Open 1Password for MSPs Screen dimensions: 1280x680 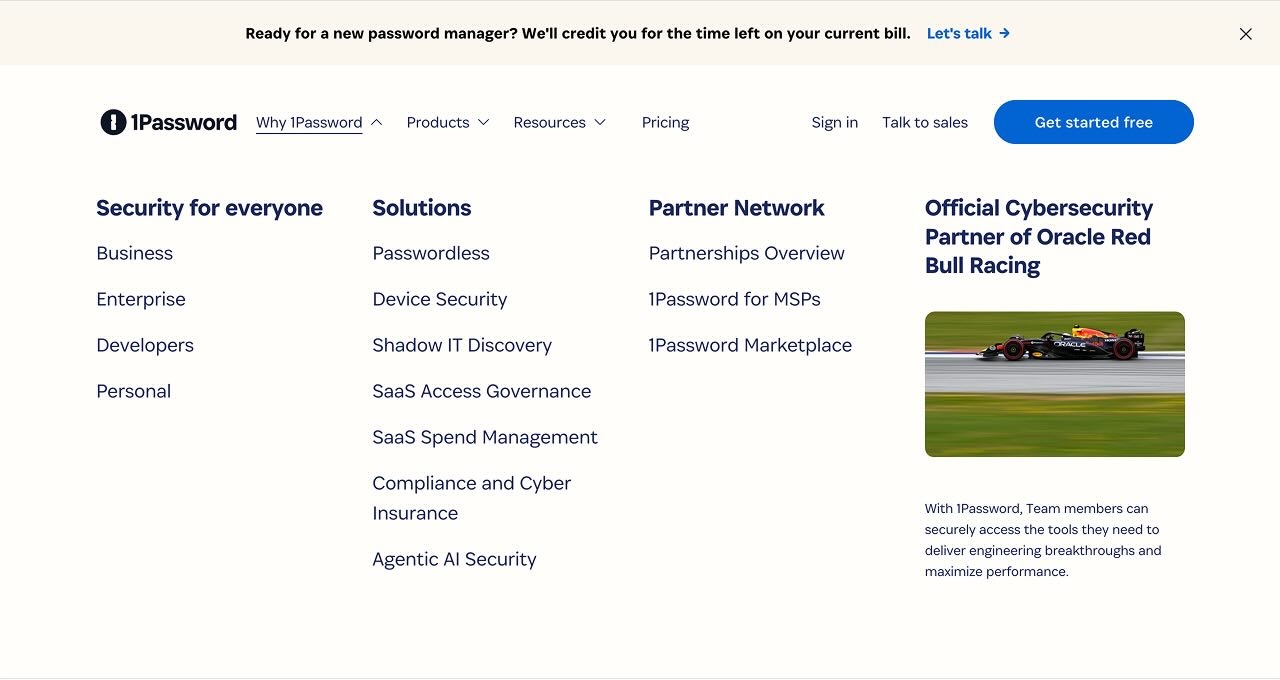click(734, 299)
